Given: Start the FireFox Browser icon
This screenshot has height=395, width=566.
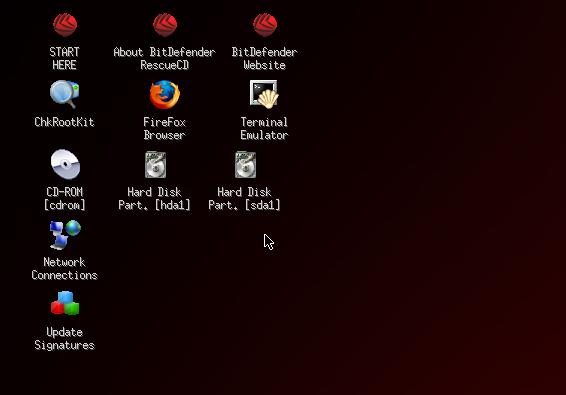Looking at the screenshot, I should point(165,95).
